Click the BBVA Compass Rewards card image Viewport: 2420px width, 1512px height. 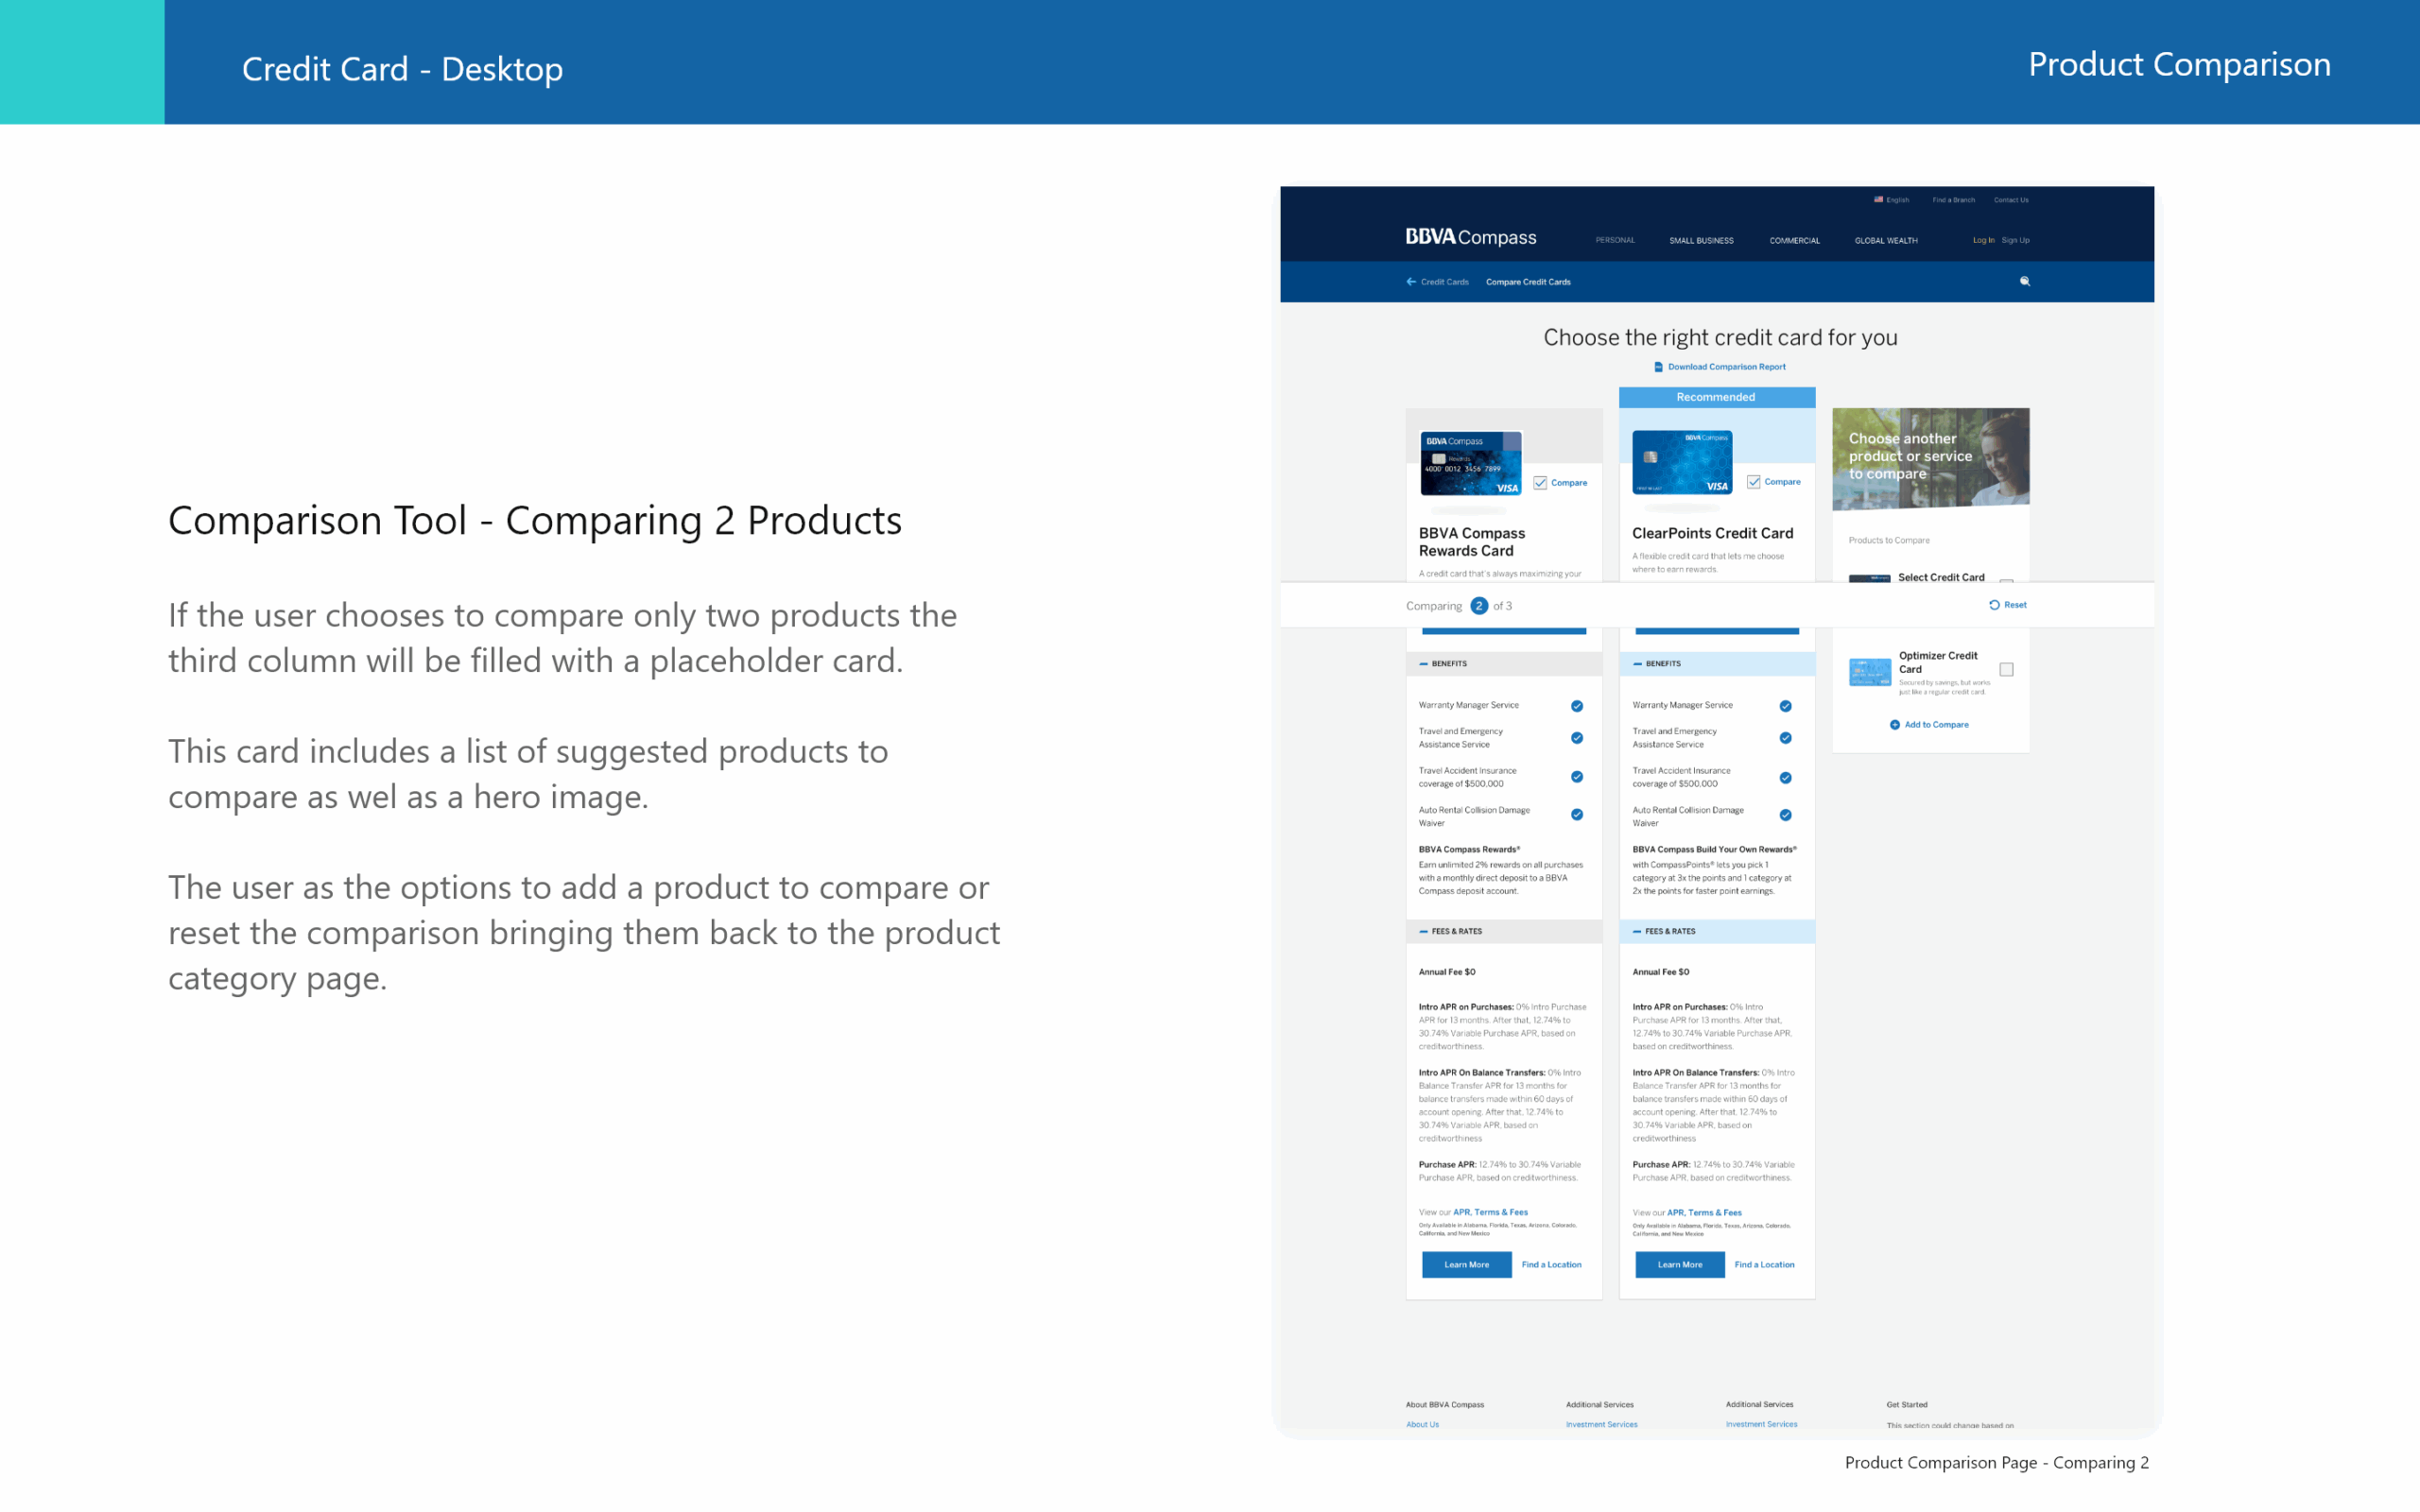pyautogui.click(x=1471, y=463)
